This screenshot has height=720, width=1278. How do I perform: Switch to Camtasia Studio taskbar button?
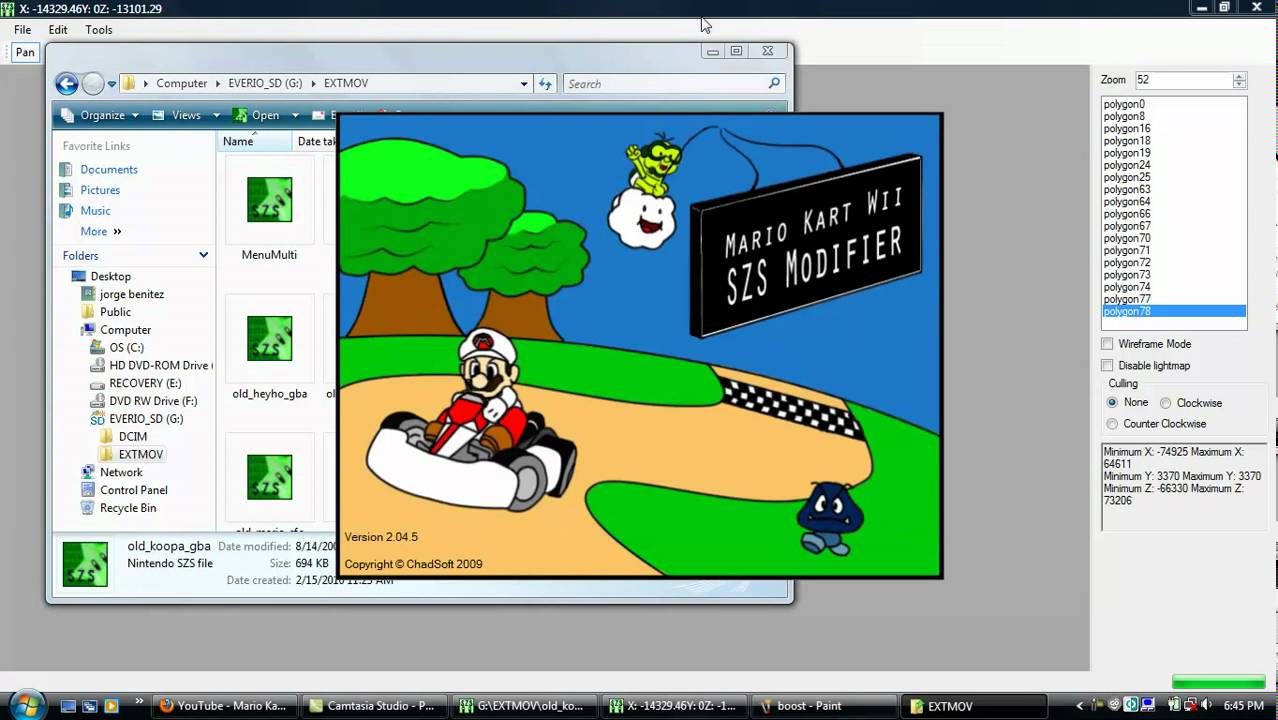coord(375,706)
